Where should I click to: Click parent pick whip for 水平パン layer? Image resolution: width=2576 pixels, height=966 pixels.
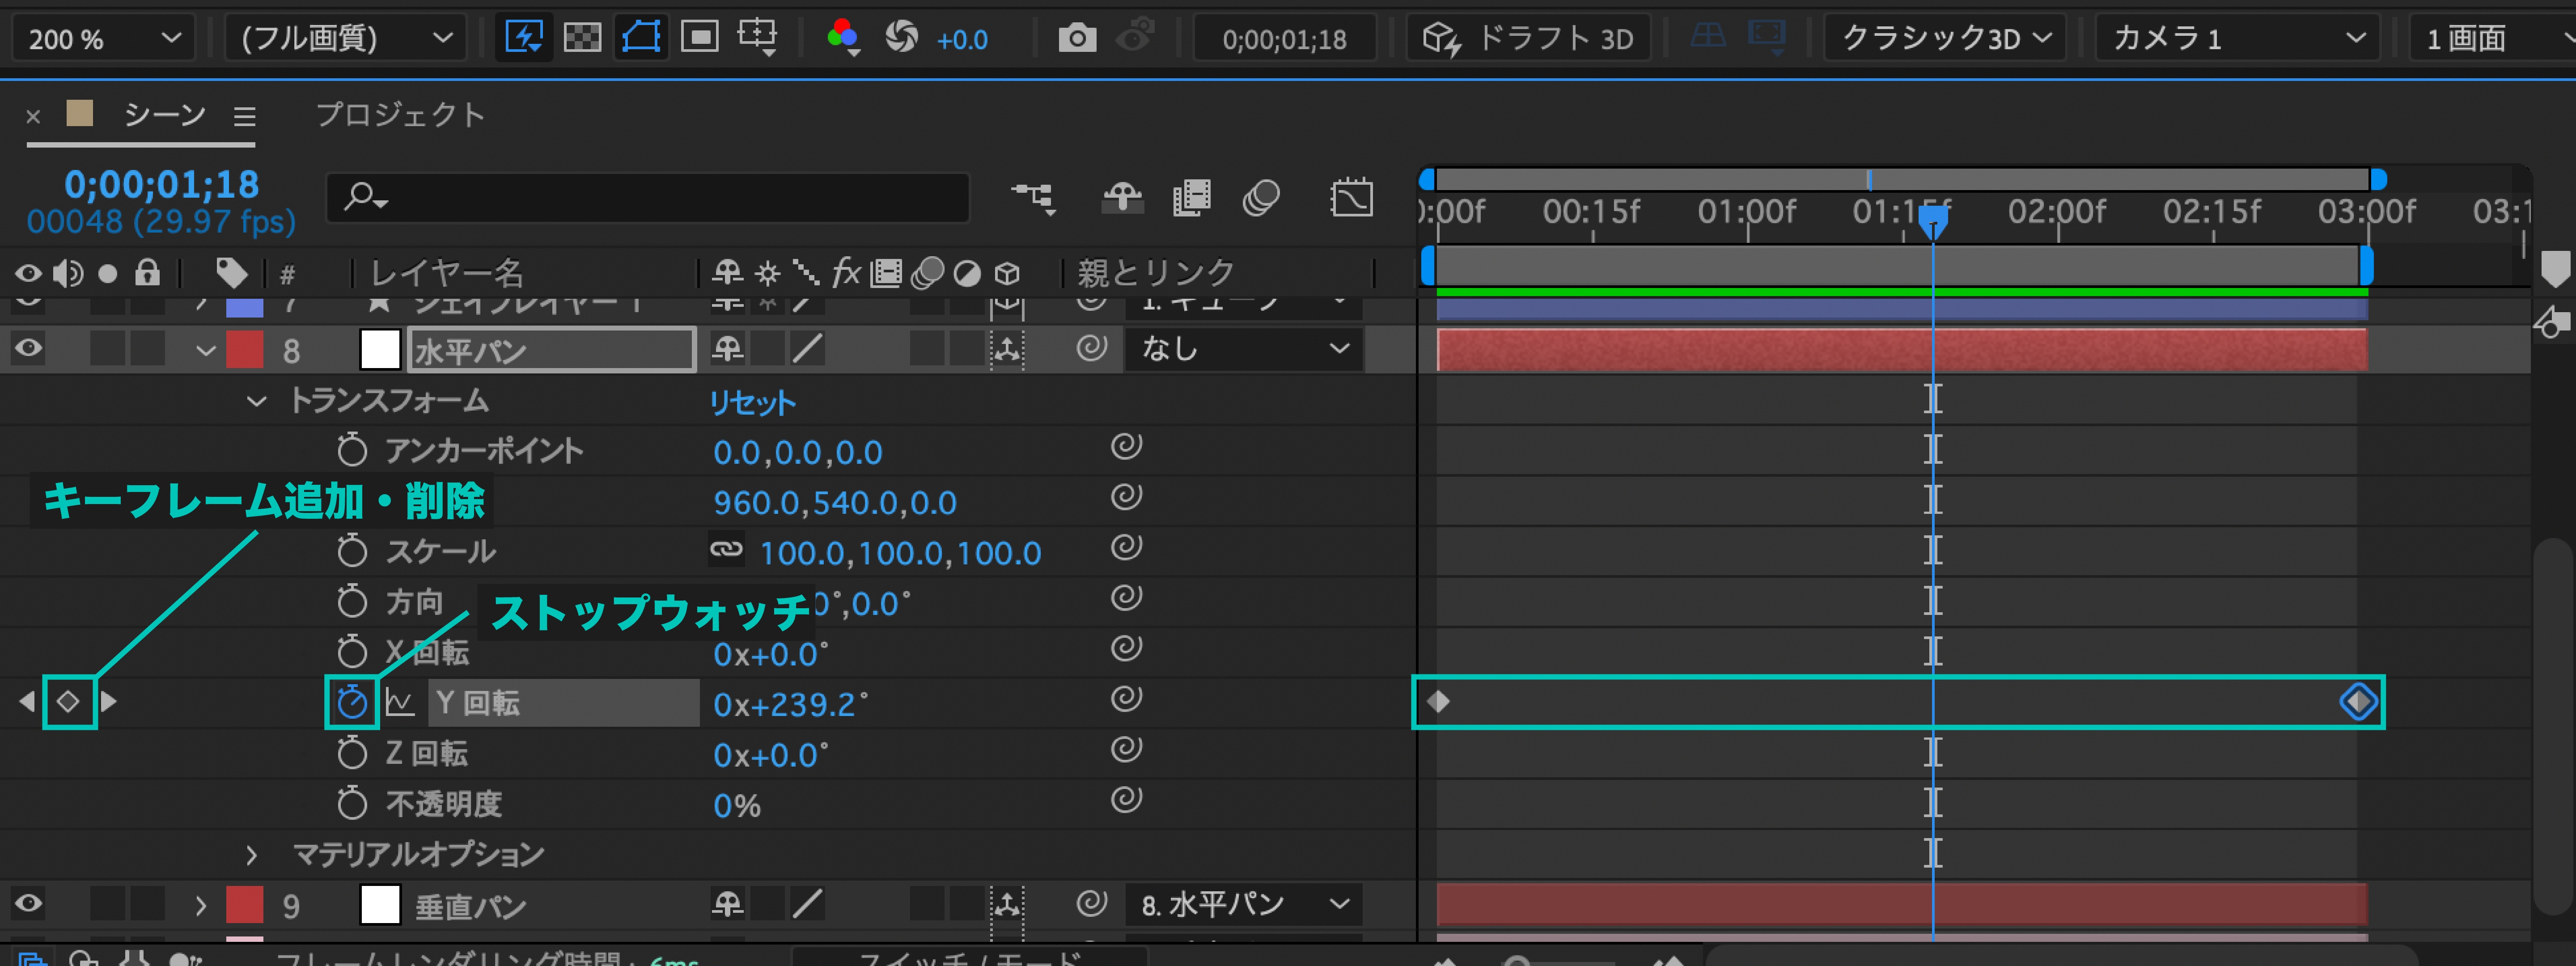(1092, 348)
